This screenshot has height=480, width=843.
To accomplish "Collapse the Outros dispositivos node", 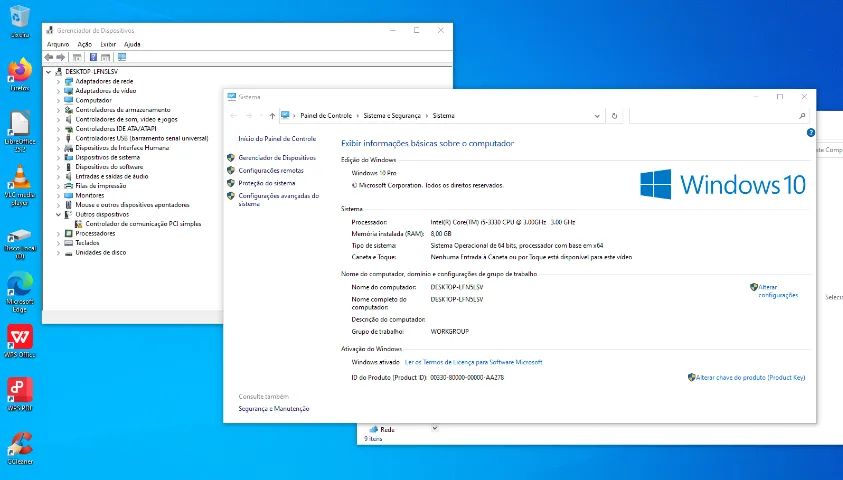I will coord(58,214).
